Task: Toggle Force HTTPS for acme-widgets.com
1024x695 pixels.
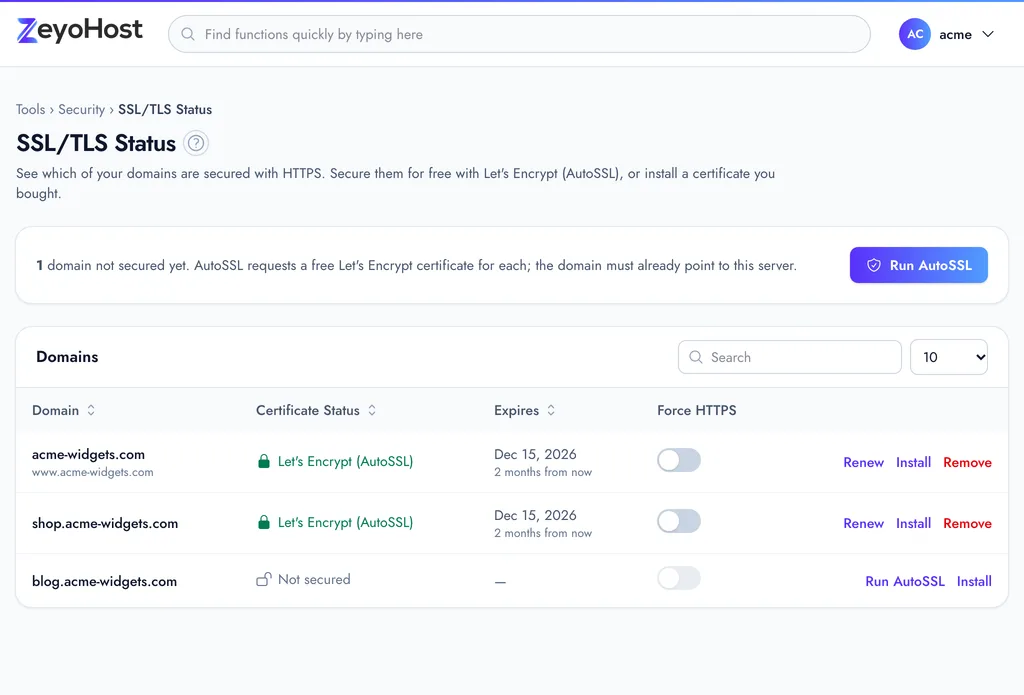Action: [679, 461]
